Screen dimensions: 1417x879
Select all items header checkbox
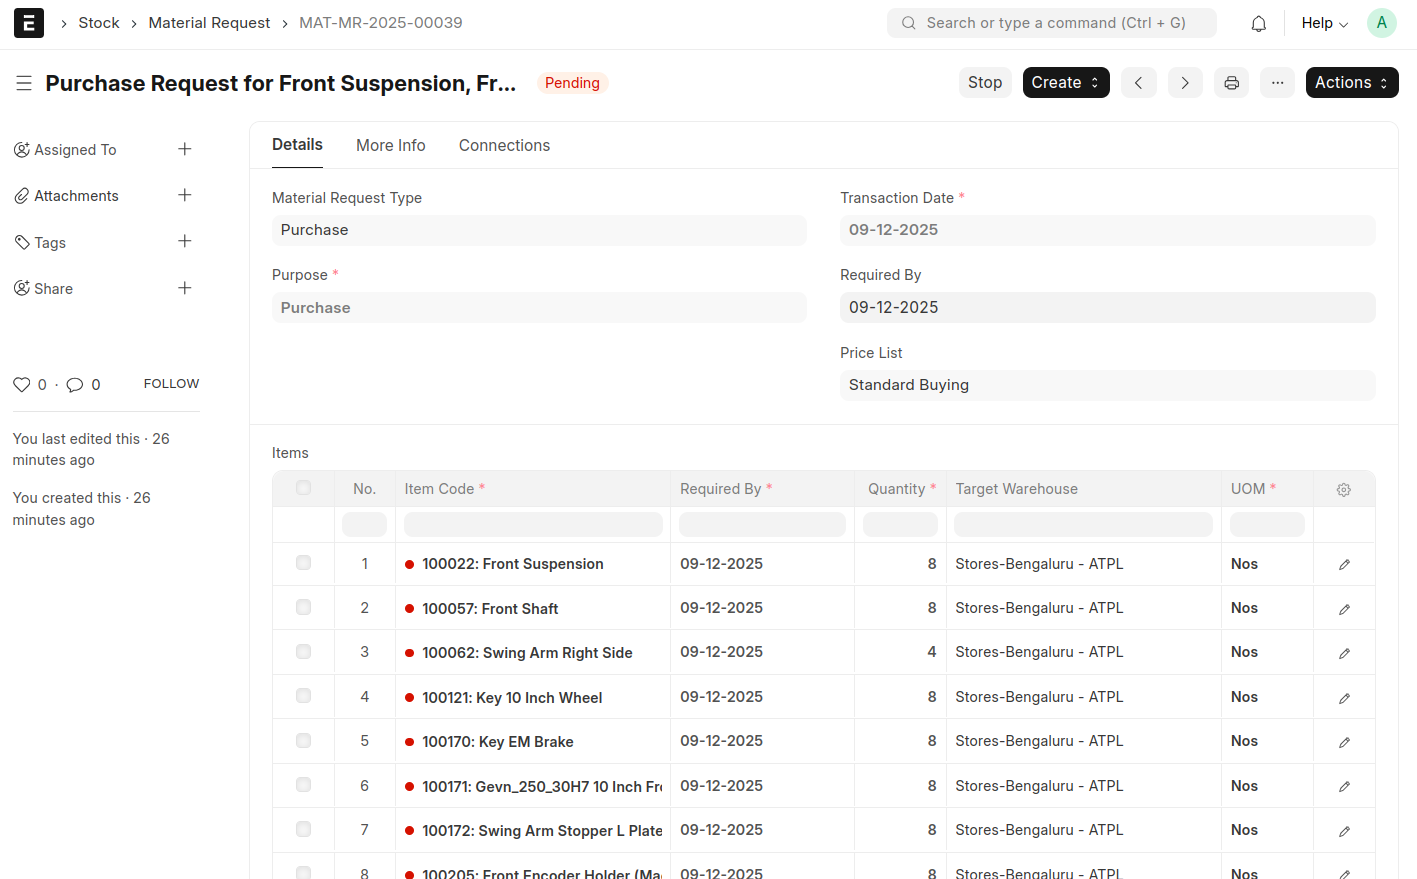pyautogui.click(x=303, y=489)
